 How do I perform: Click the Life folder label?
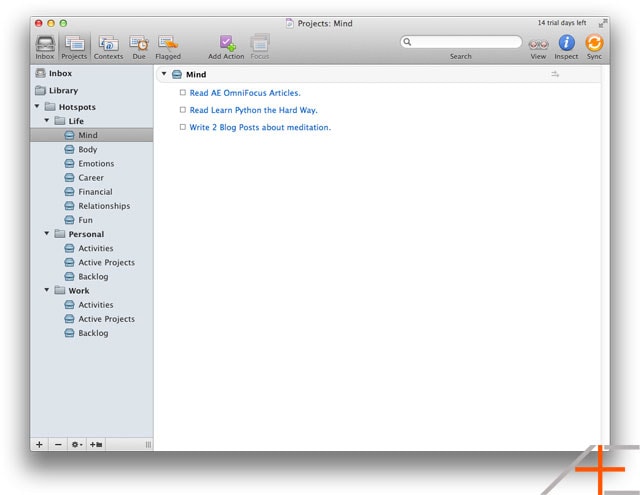[76, 121]
